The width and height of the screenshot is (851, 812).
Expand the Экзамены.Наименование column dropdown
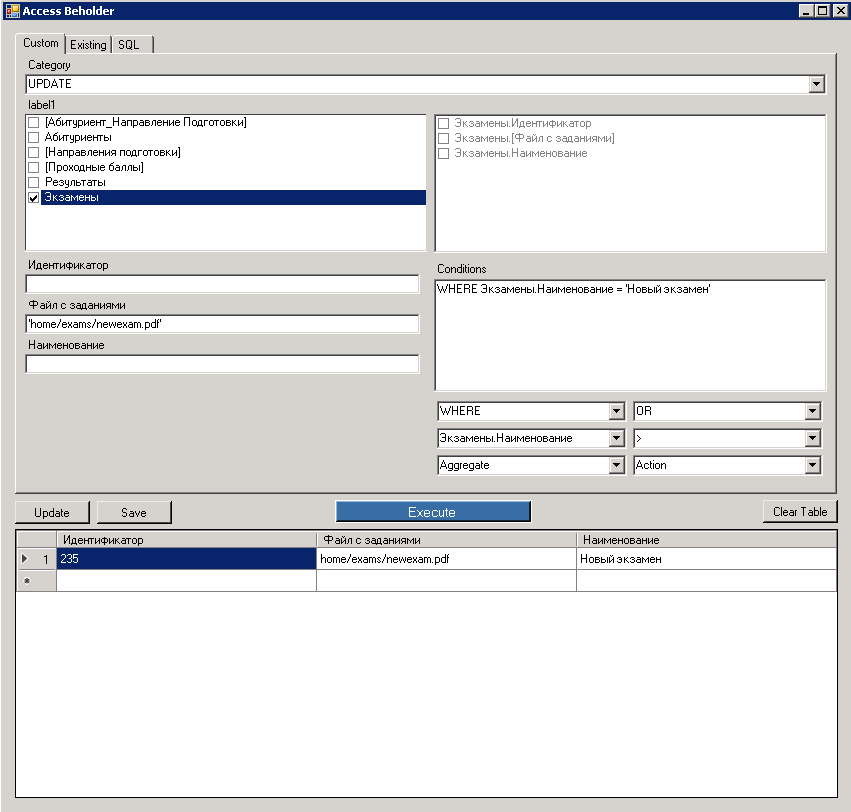click(618, 437)
